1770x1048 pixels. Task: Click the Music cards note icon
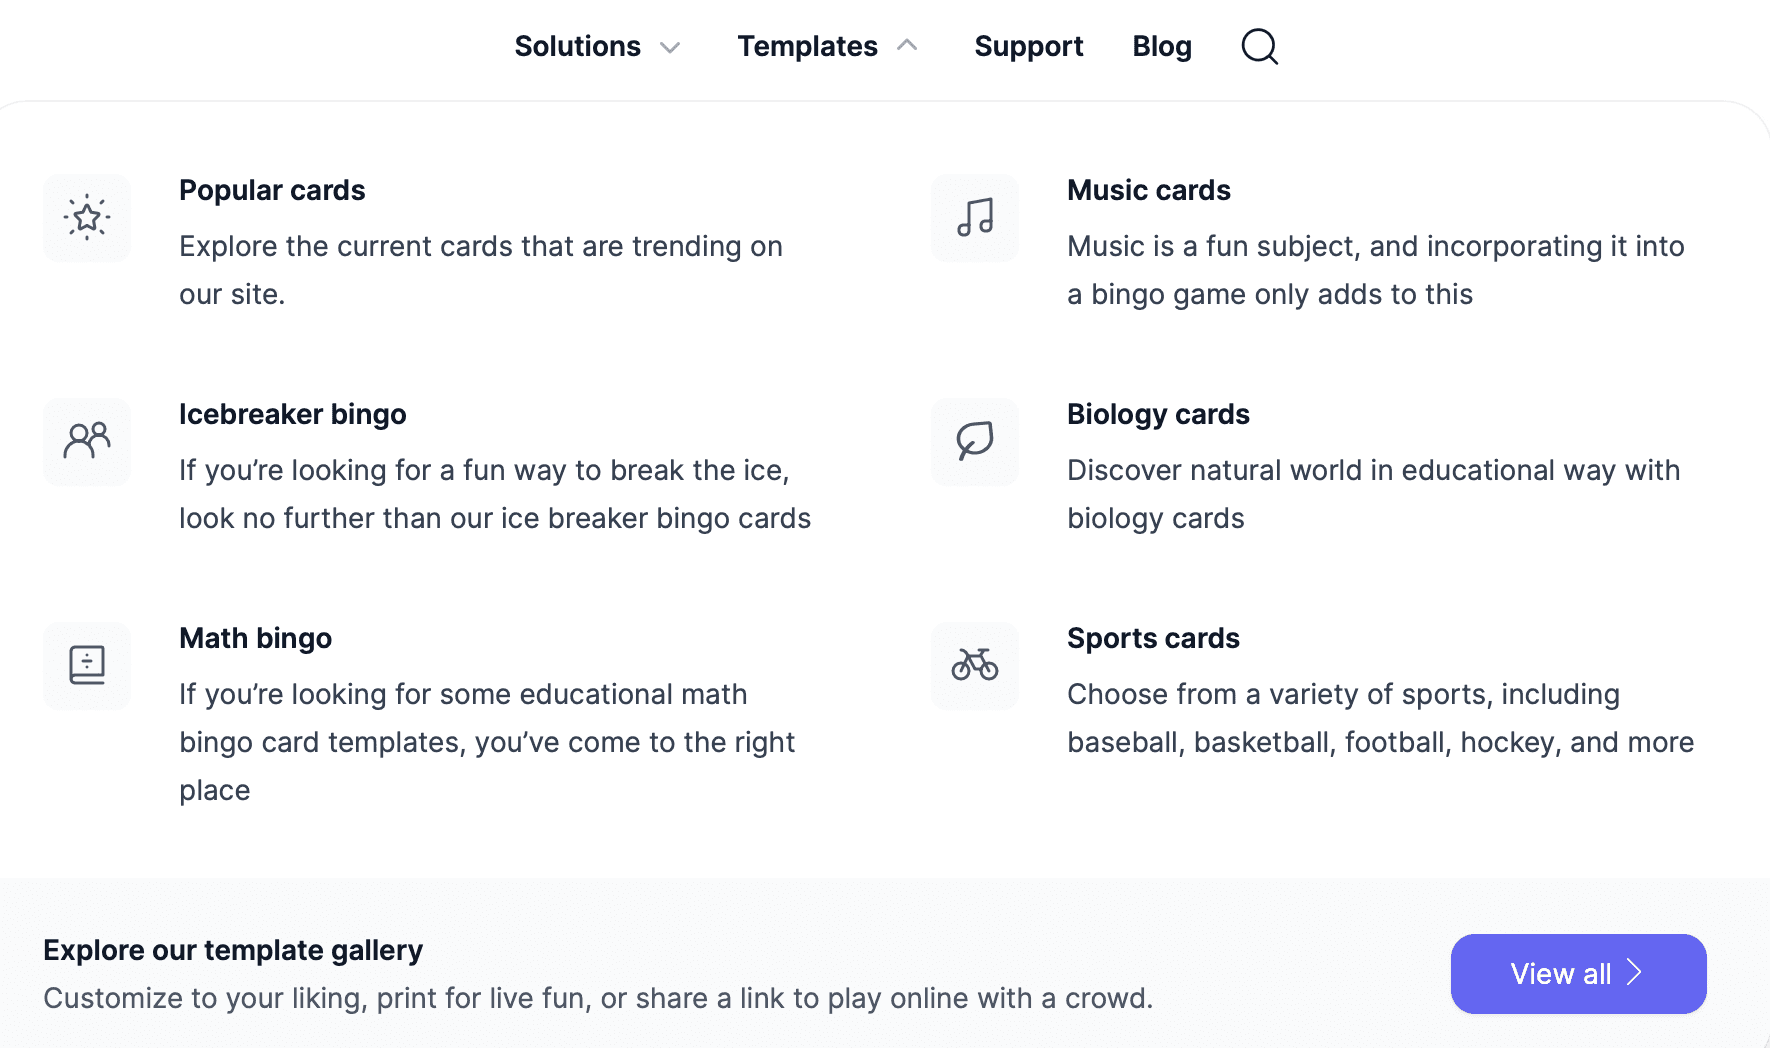coord(975,218)
